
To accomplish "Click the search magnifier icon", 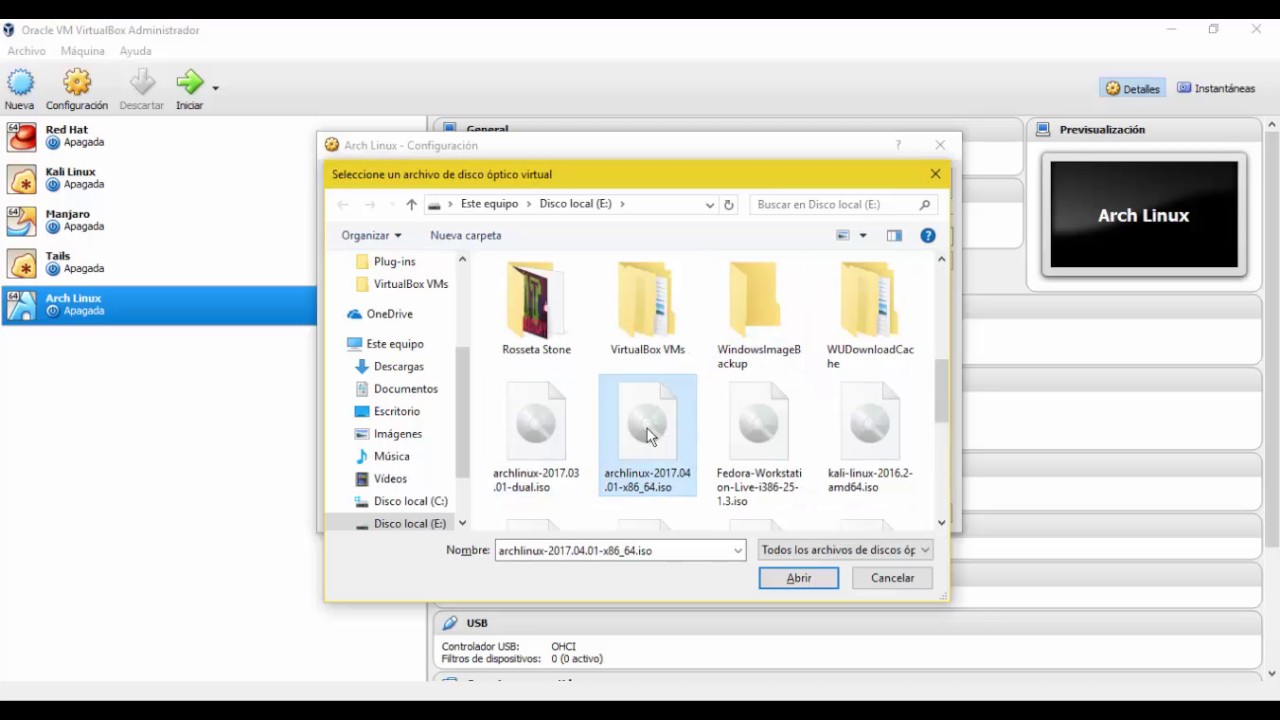I will point(925,204).
